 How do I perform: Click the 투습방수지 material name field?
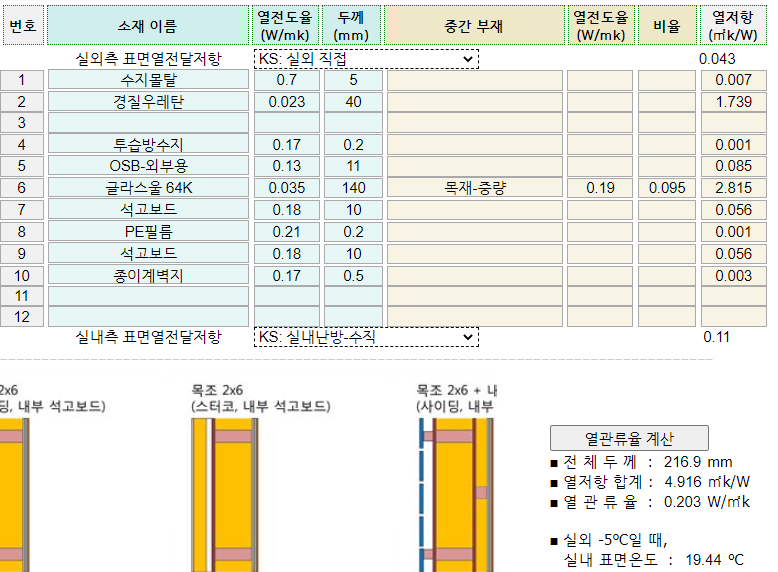148,145
